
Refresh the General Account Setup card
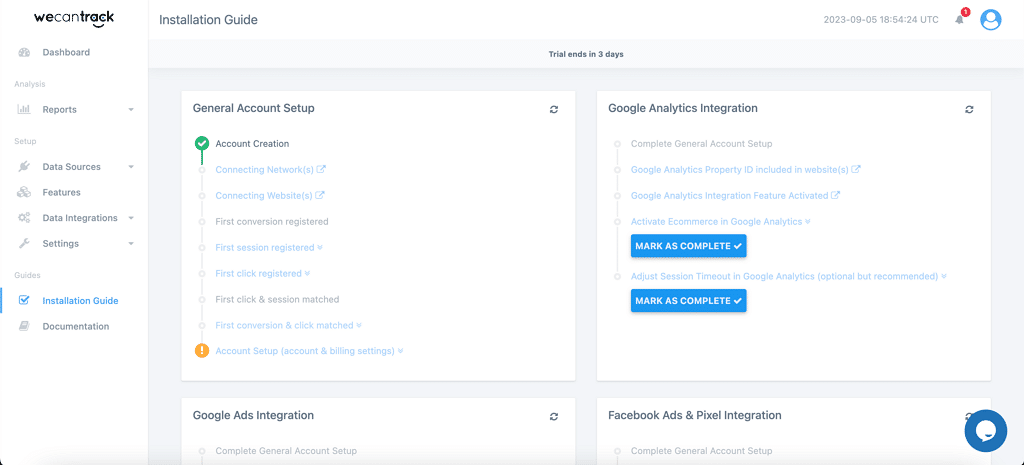pyautogui.click(x=554, y=109)
